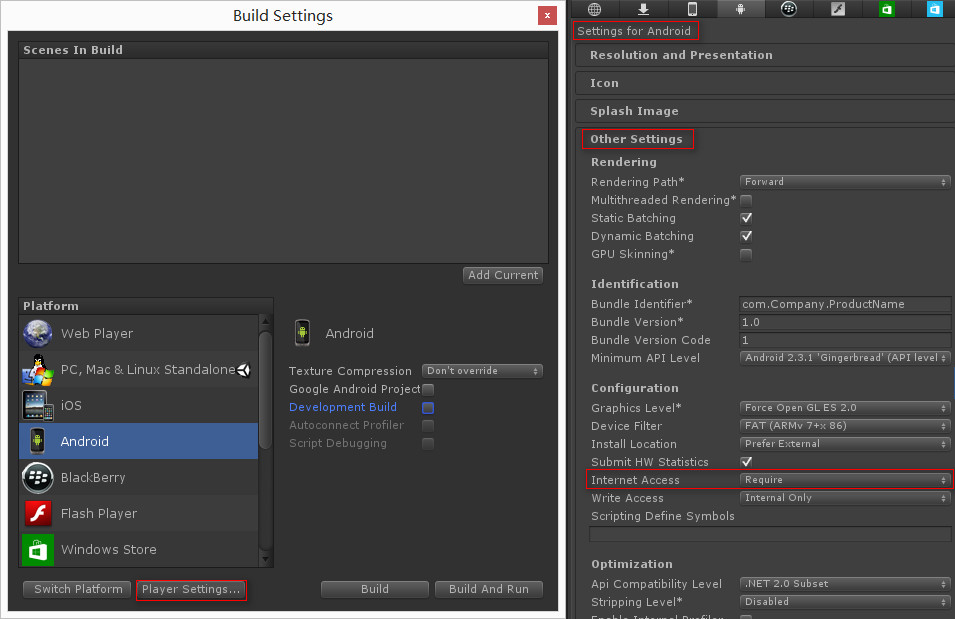The height and width of the screenshot is (619, 955).
Task: Collapse Other Settings section
Action: (765, 139)
